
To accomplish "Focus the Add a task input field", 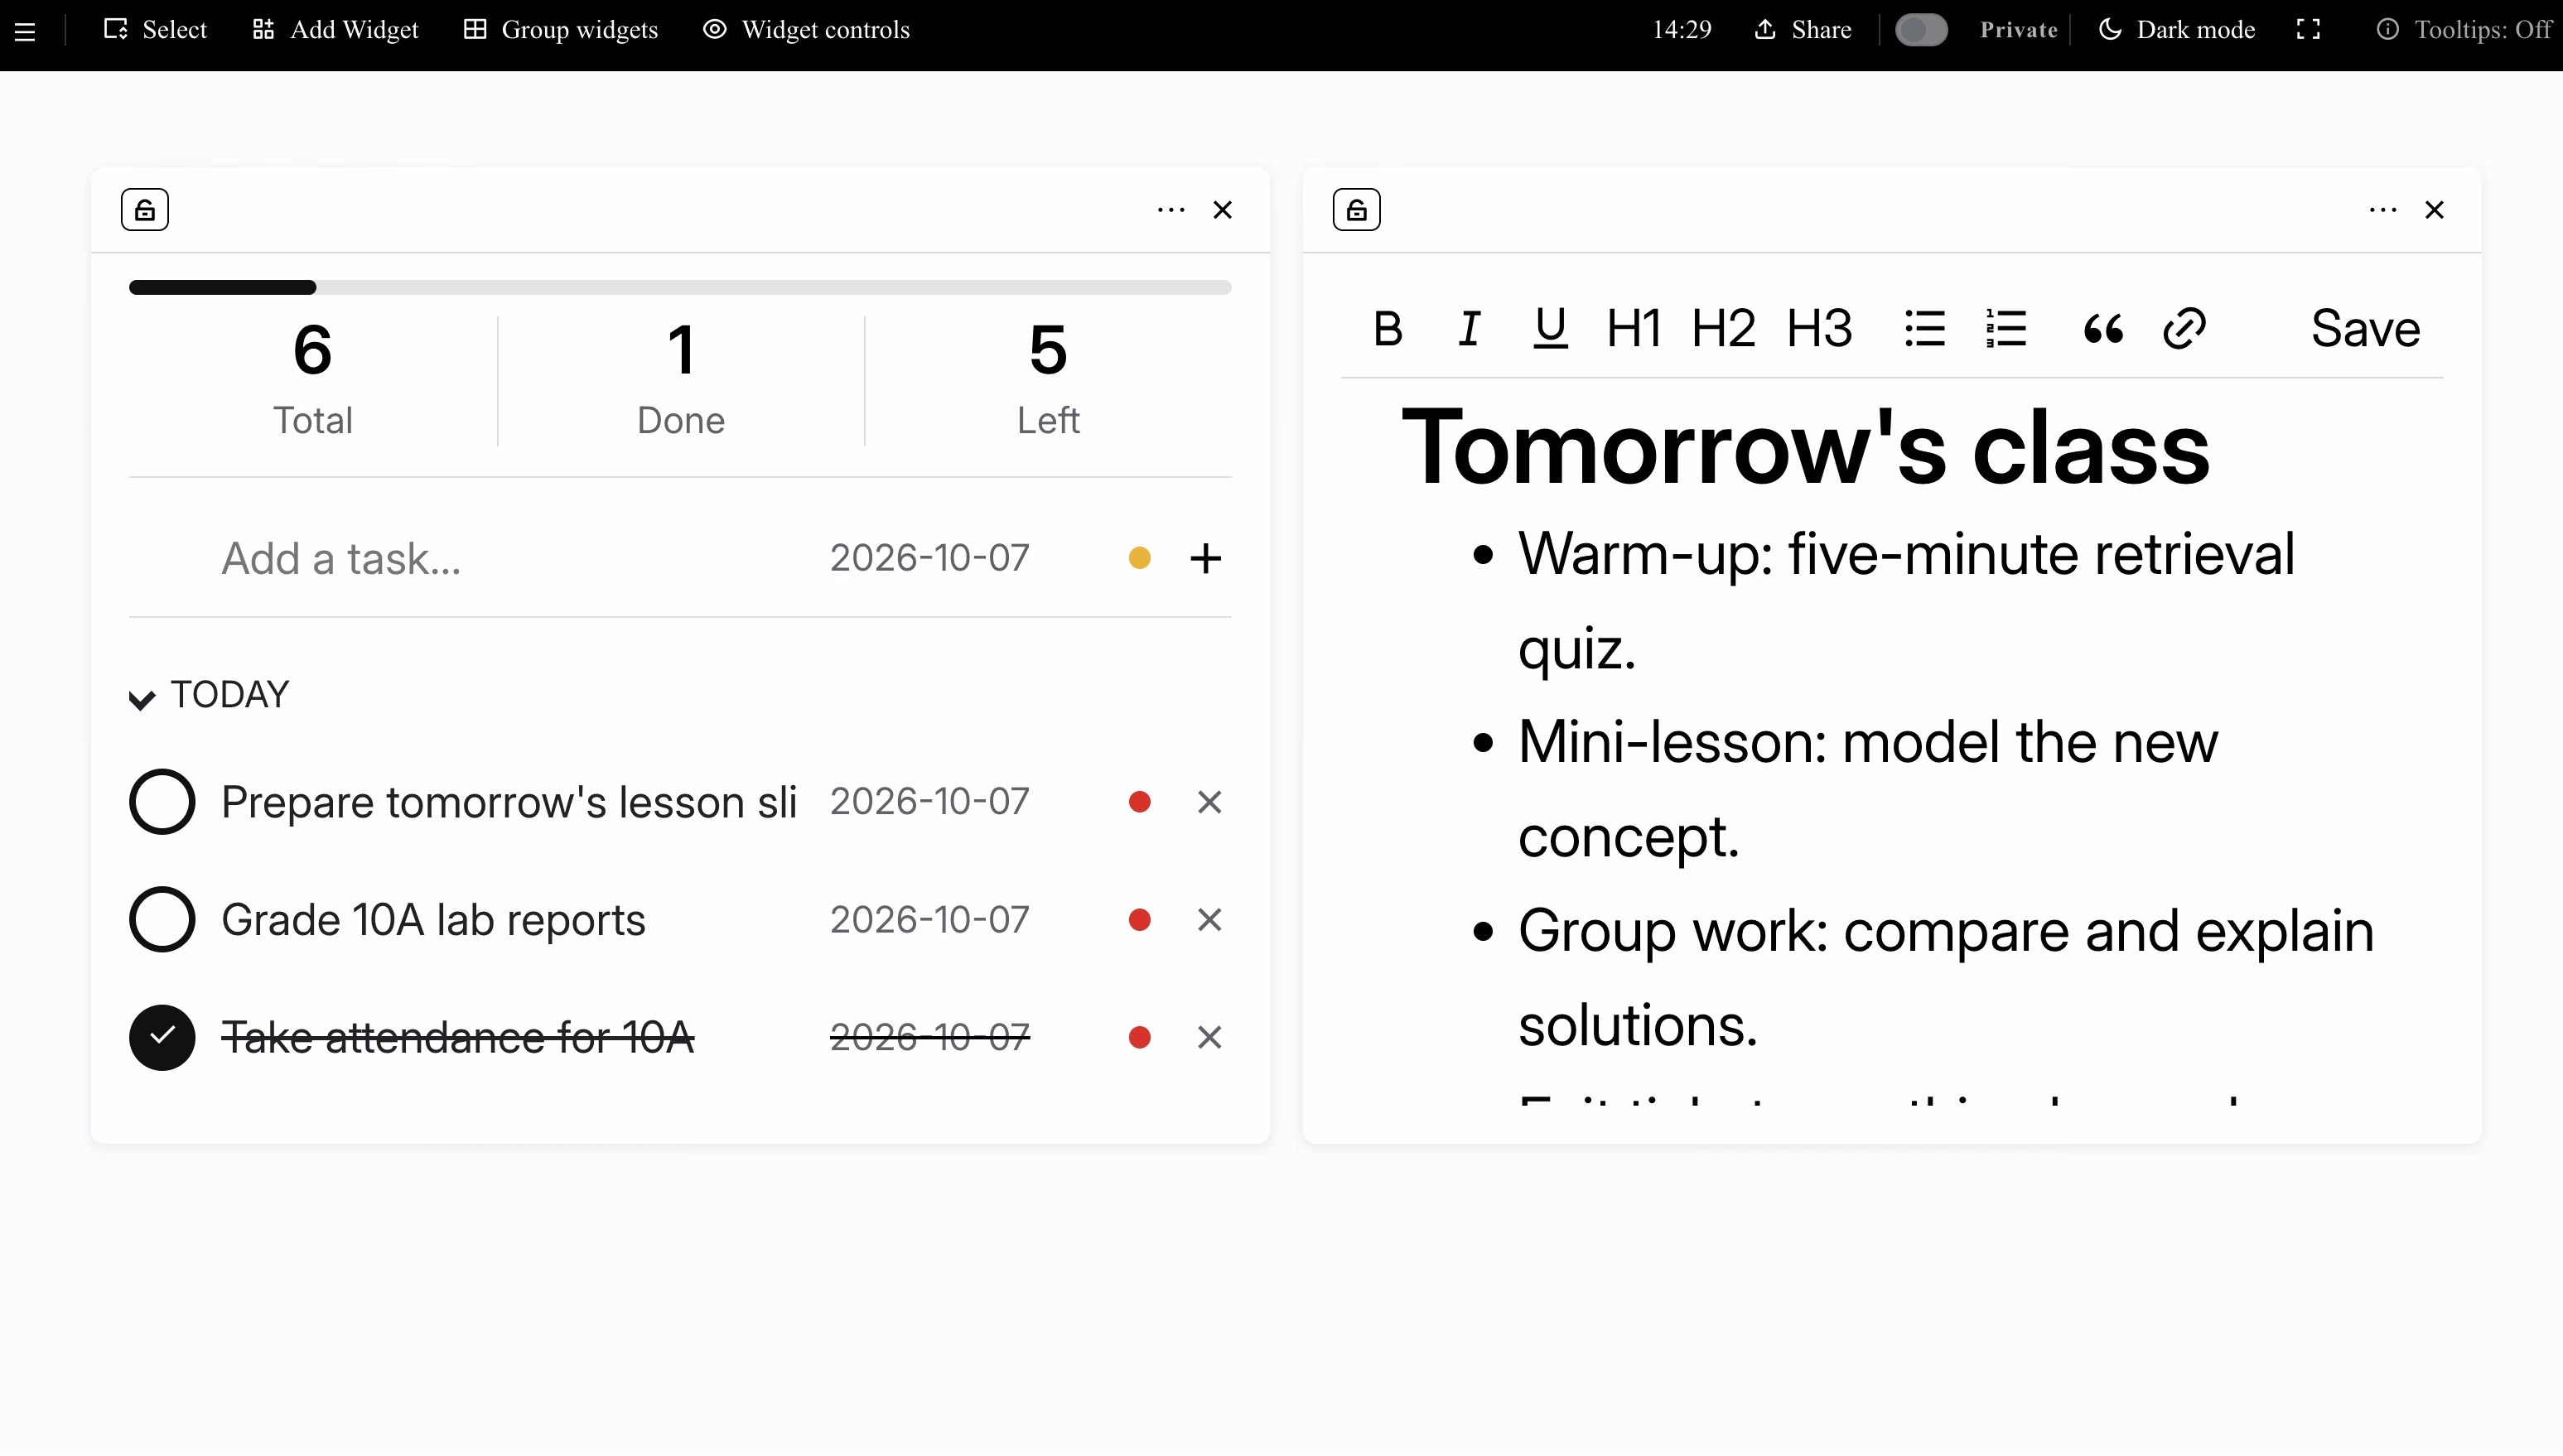I will pyautogui.click(x=510, y=558).
